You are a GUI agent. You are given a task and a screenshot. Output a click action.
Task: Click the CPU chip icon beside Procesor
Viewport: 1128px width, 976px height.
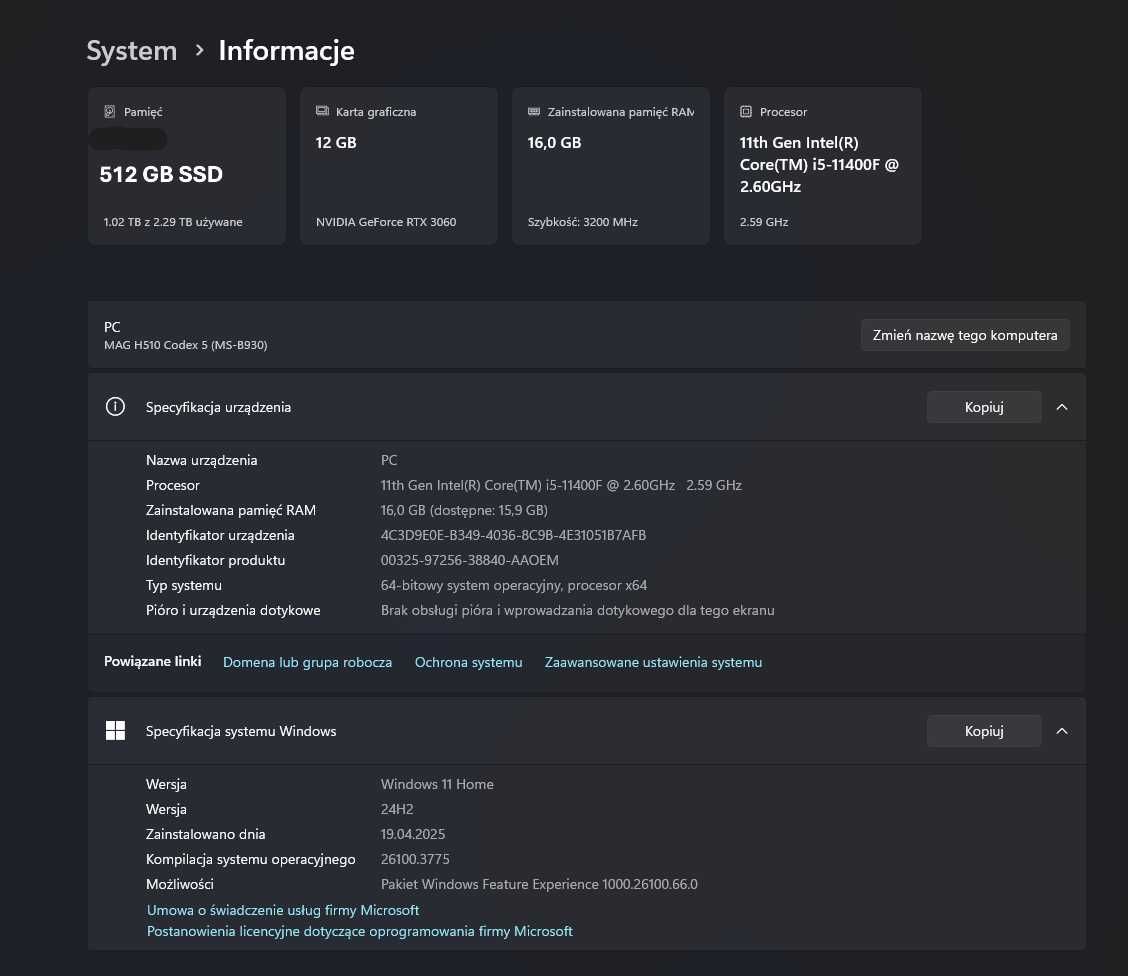click(x=746, y=111)
